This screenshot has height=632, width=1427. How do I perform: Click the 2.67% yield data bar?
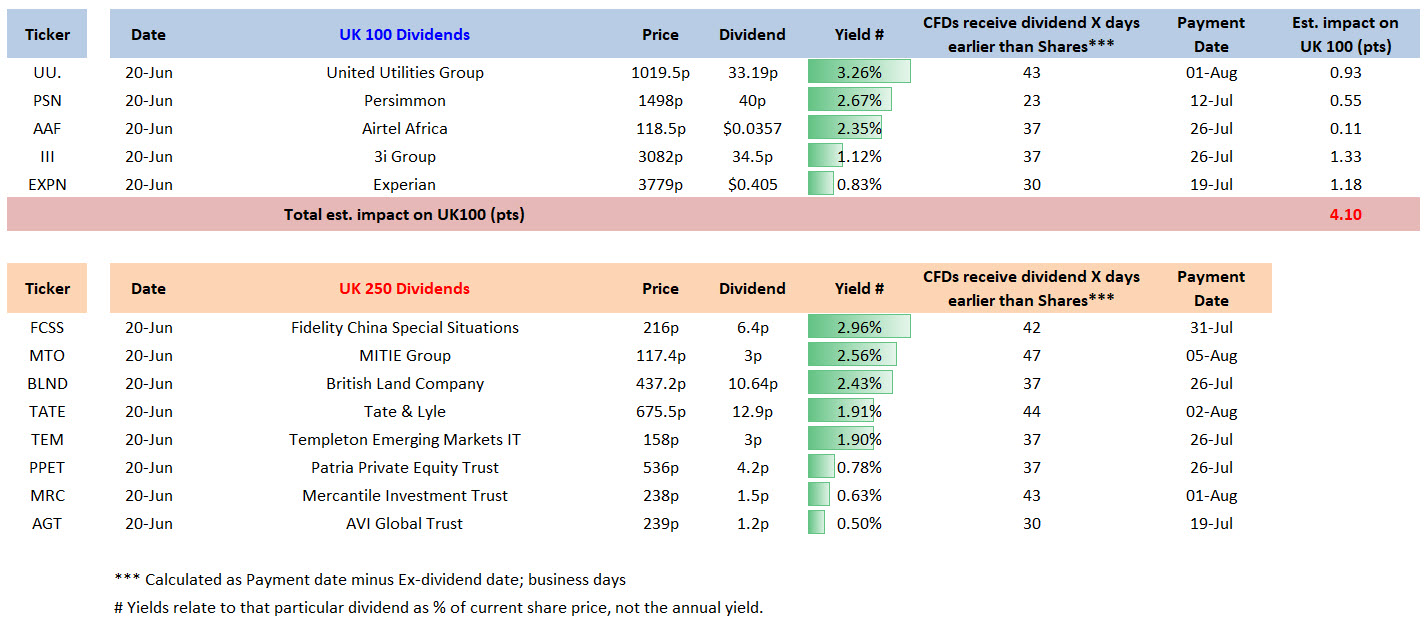850,100
